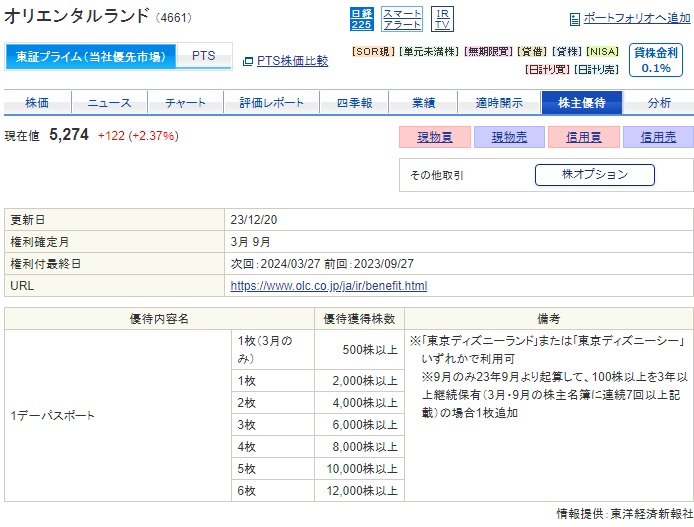
Task: Open PTS株価比較 link
Action: click(293, 61)
